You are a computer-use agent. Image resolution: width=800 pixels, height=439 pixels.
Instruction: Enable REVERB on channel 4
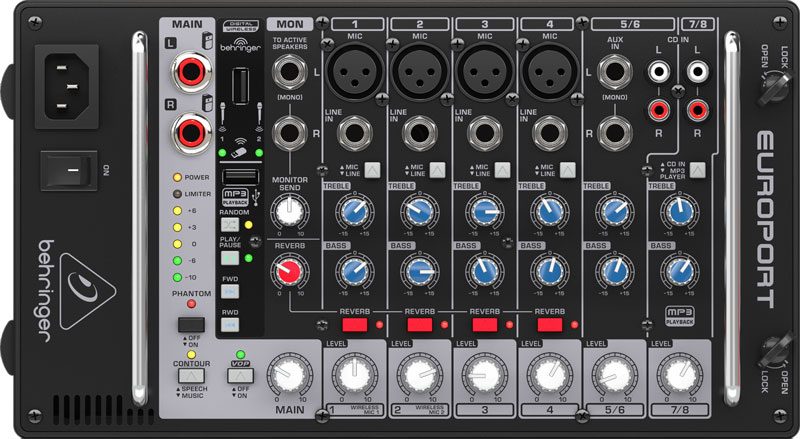pos(550,325)
